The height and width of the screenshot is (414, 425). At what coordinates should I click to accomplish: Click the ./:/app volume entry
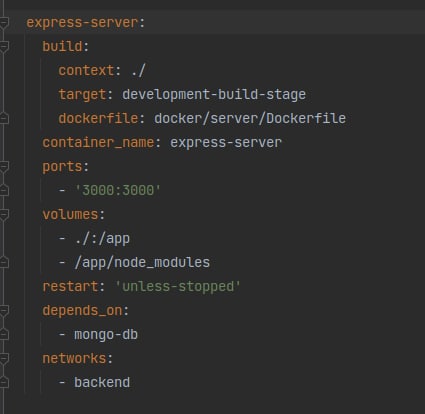point(102,239)
